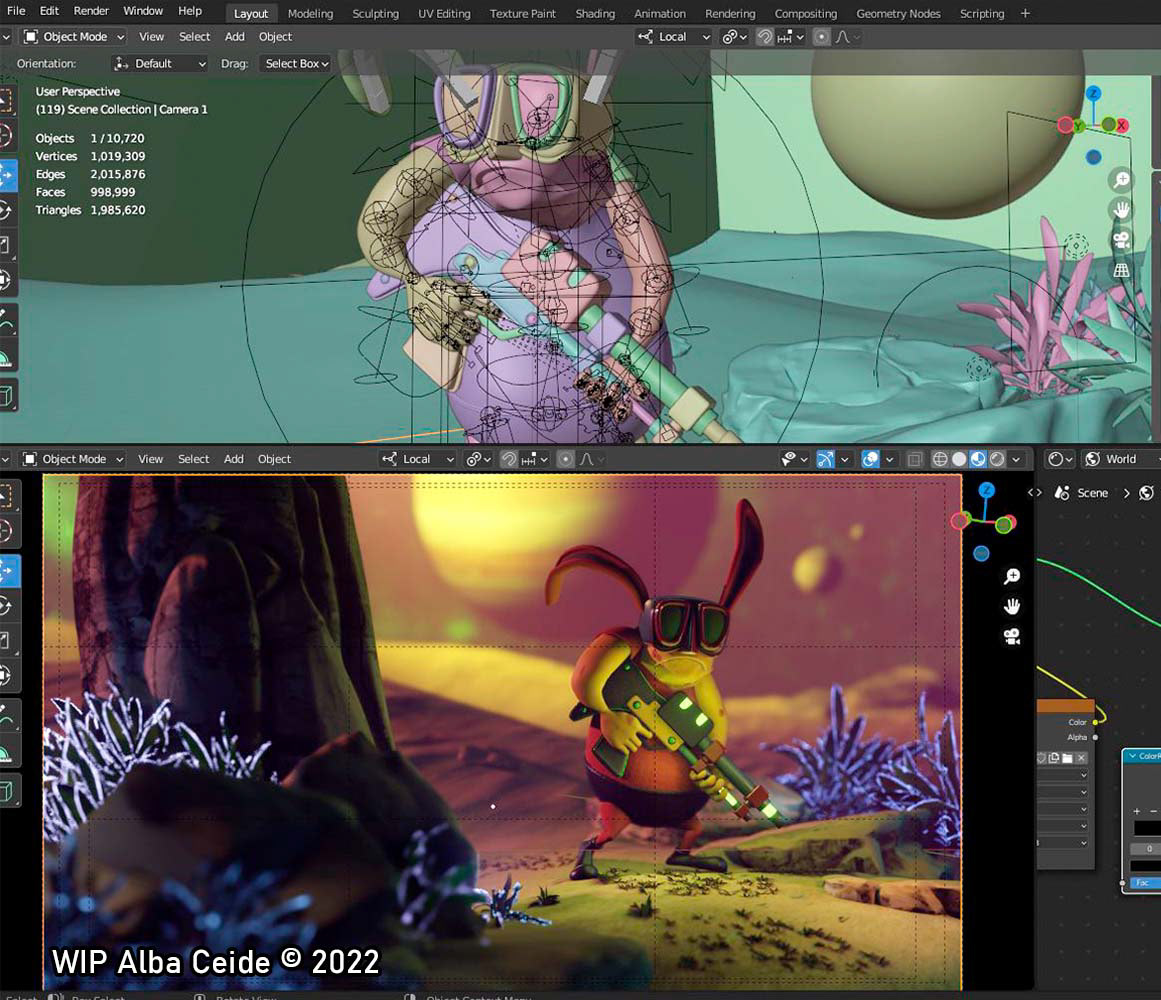Toggle proportional editing in lower viewport header
Screen dimensions: 1161x1000
coord(566,460)
